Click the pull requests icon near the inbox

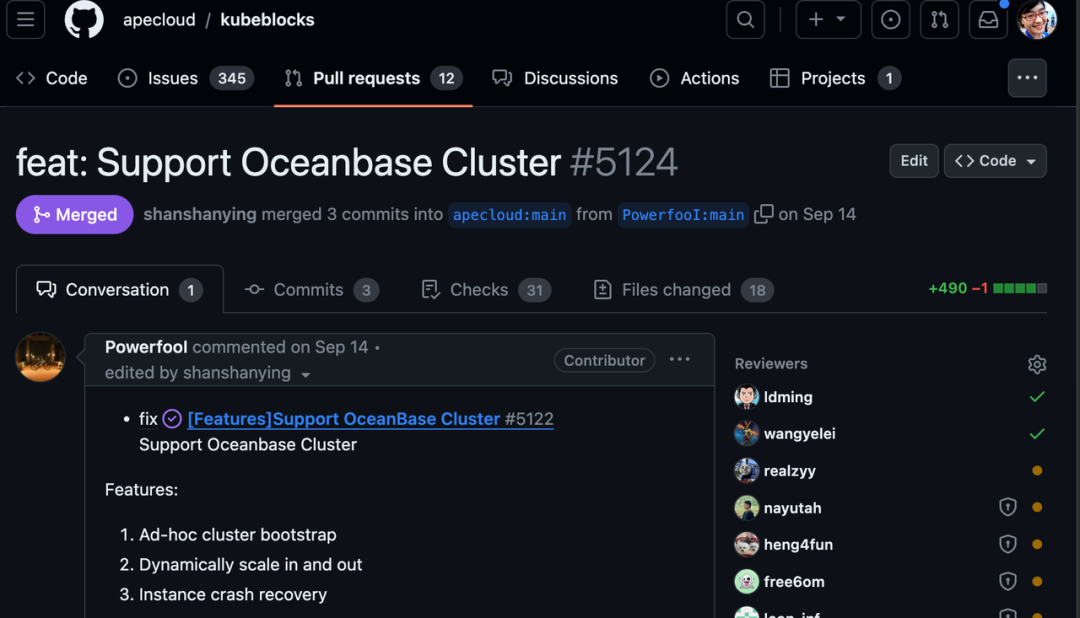coord(939,19)
